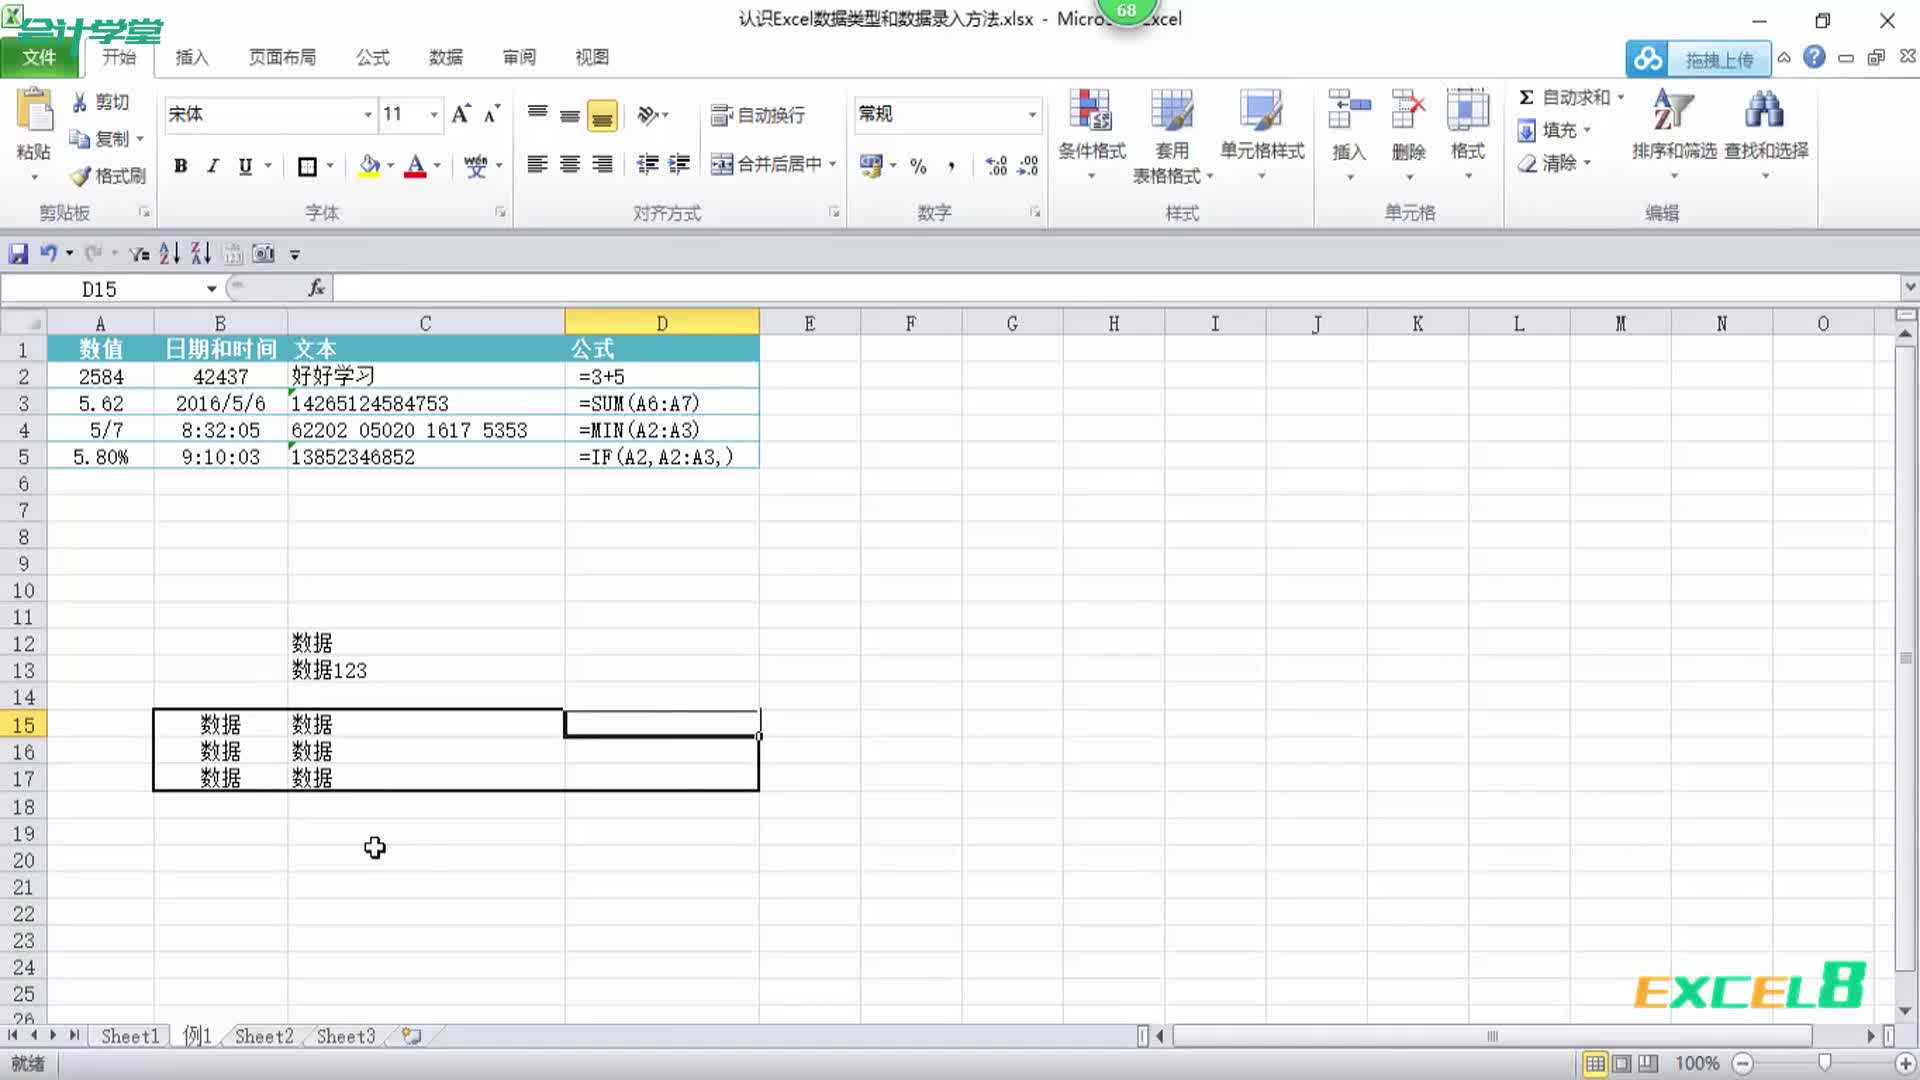Click the Increase Font Size icon

coord(460,114)
